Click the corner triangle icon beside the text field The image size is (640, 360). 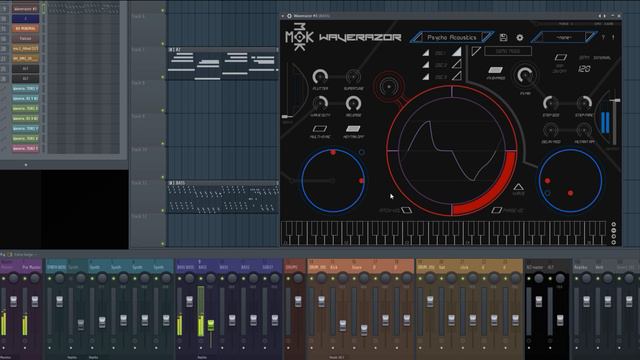(476, 51)
